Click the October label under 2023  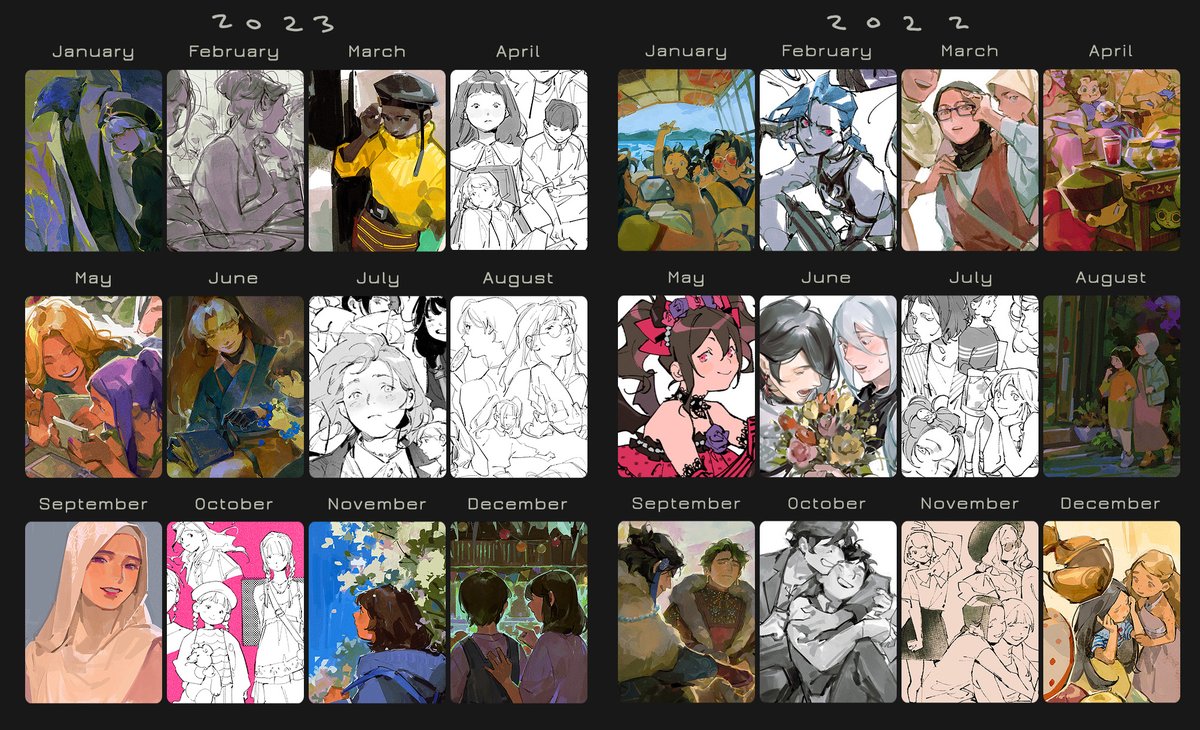[x=235, y=504]
